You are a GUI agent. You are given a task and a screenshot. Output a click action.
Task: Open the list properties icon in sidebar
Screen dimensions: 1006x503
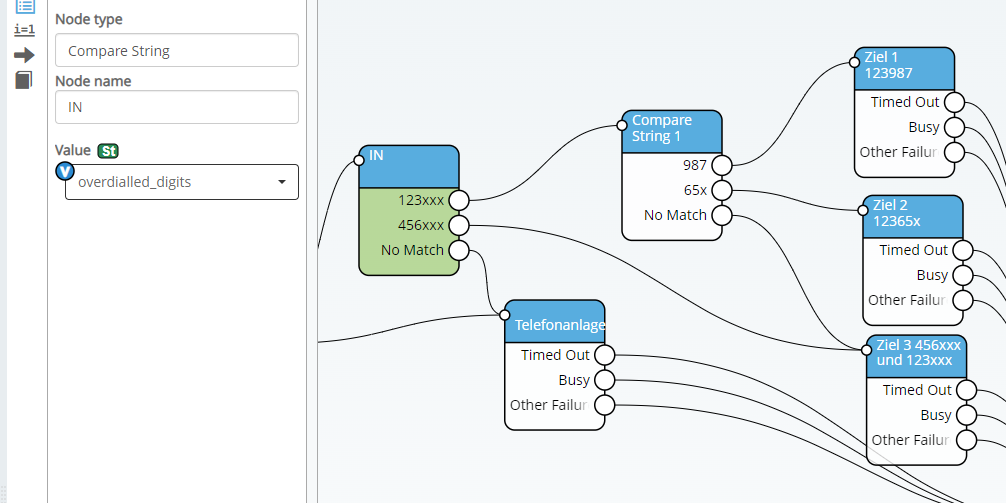click(25, 6)
